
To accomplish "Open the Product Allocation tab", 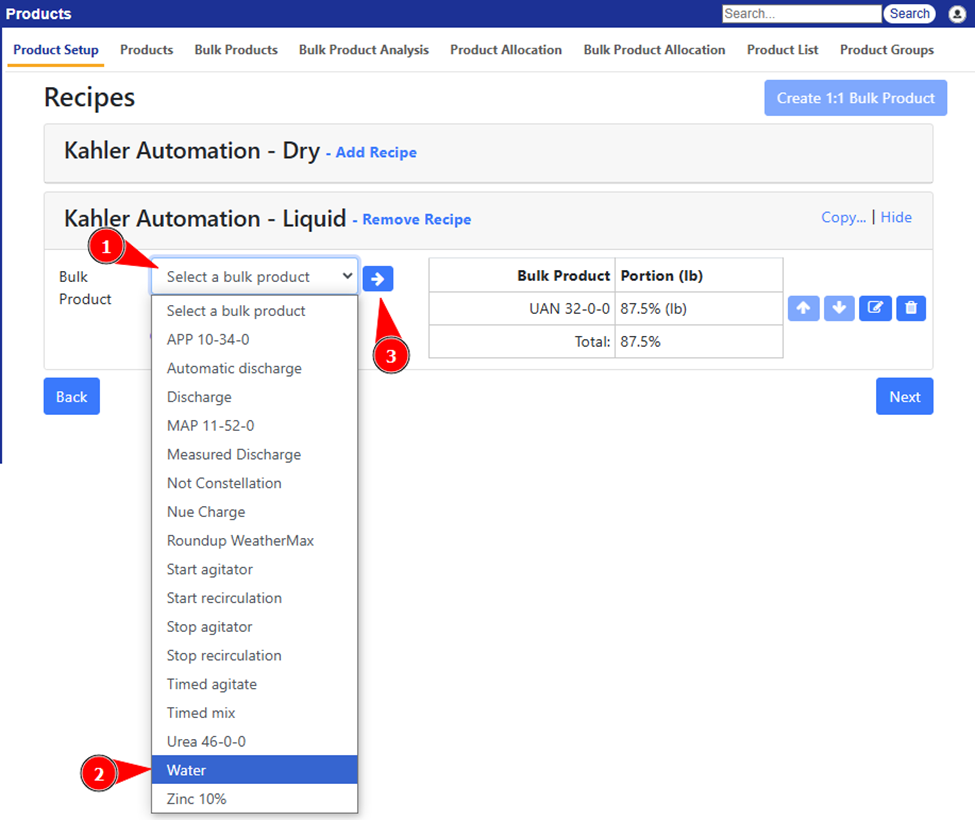I will (x=505, y=49).
